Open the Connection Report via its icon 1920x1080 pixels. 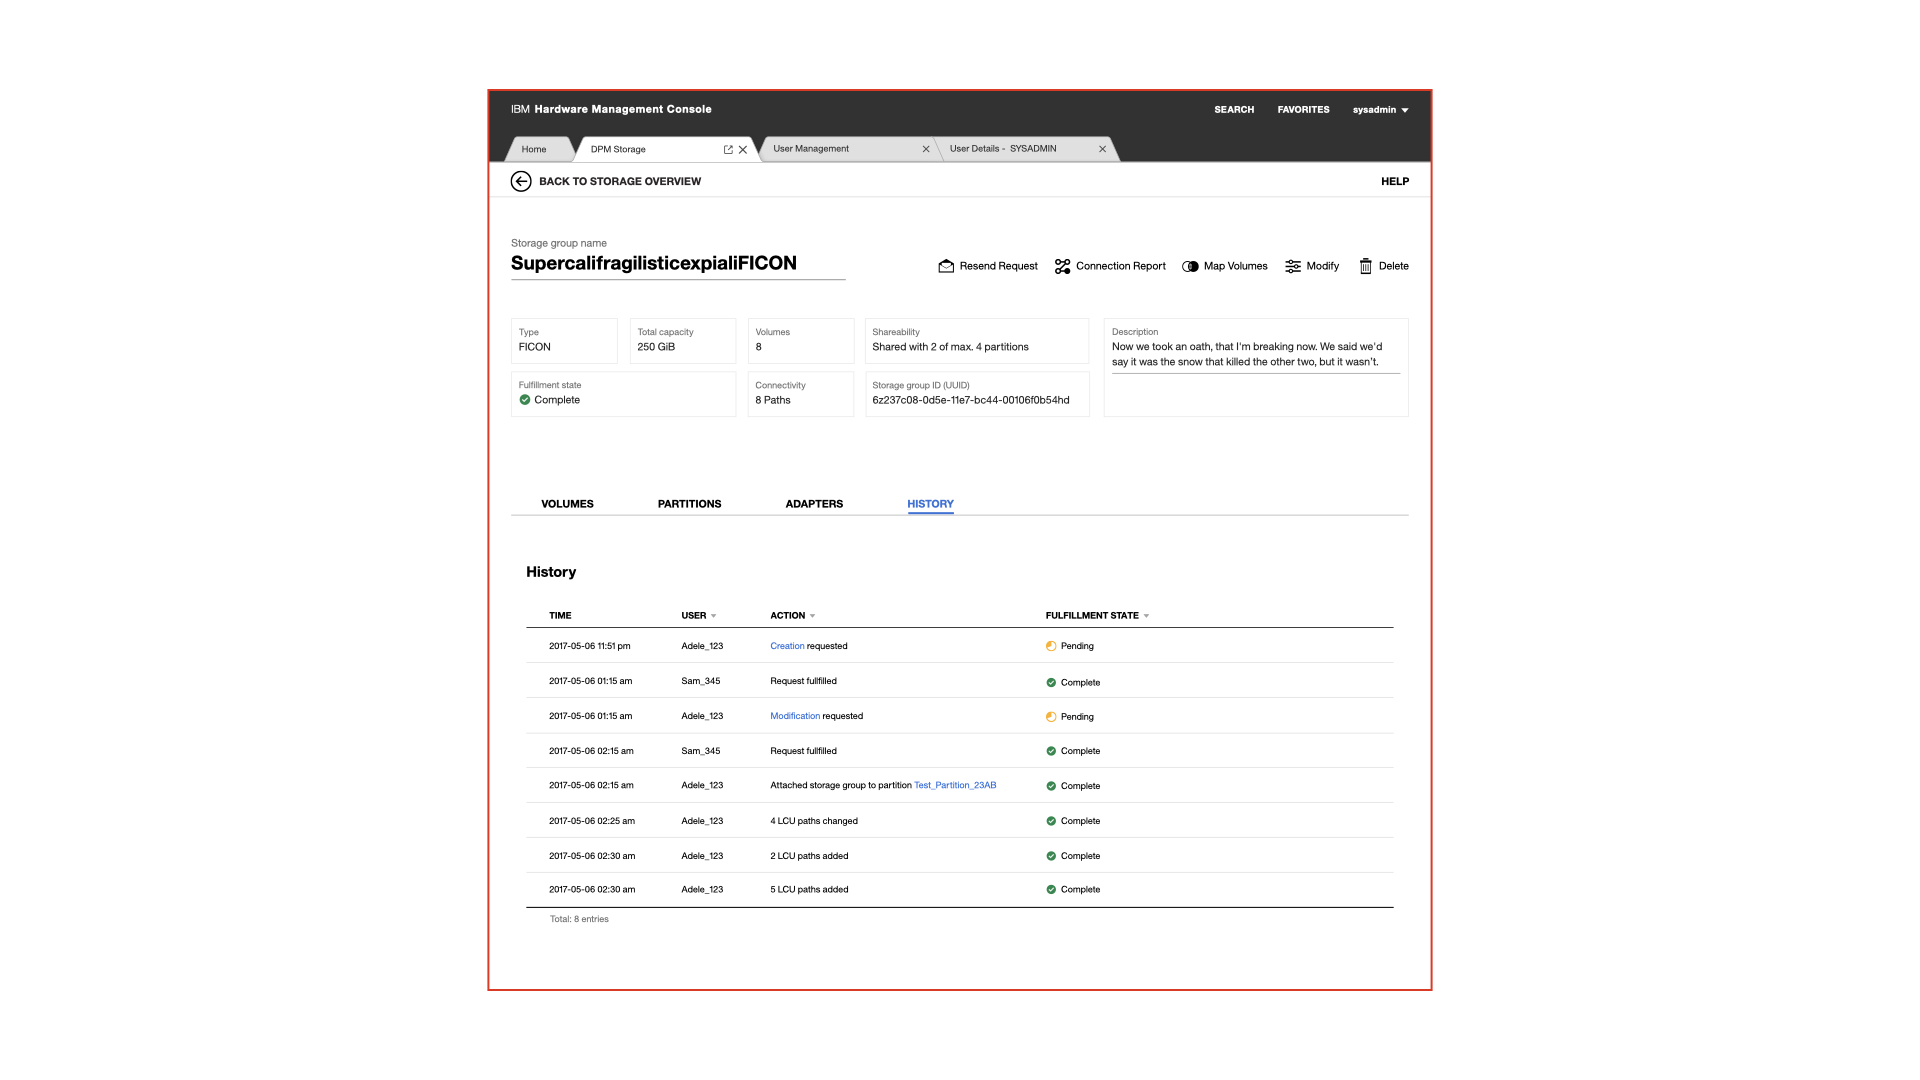coord(1062,266)
